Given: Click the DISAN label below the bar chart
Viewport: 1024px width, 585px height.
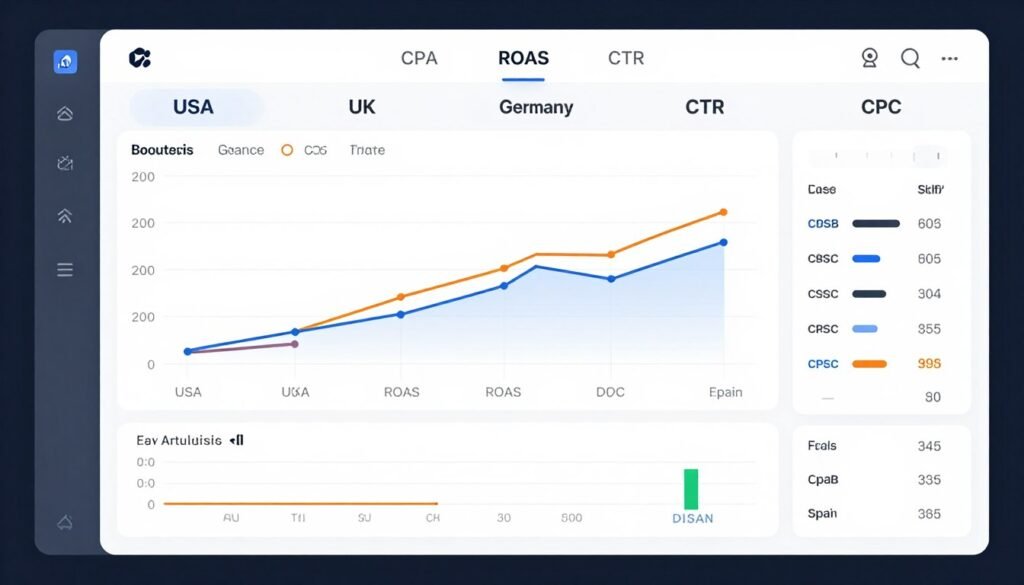Looking at the screenshot, I should pos(691,519).
